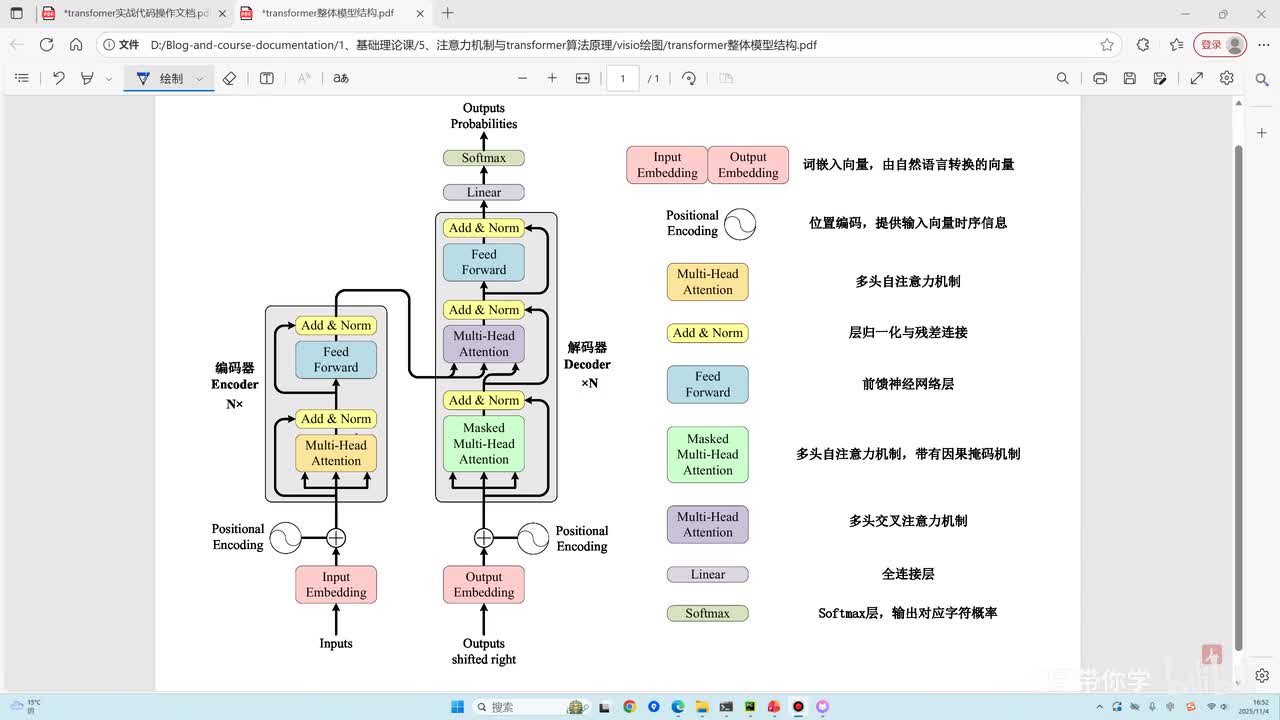Open PyCharm from the taskbar
Screen dimensions: 1280x720
(750, 706)
